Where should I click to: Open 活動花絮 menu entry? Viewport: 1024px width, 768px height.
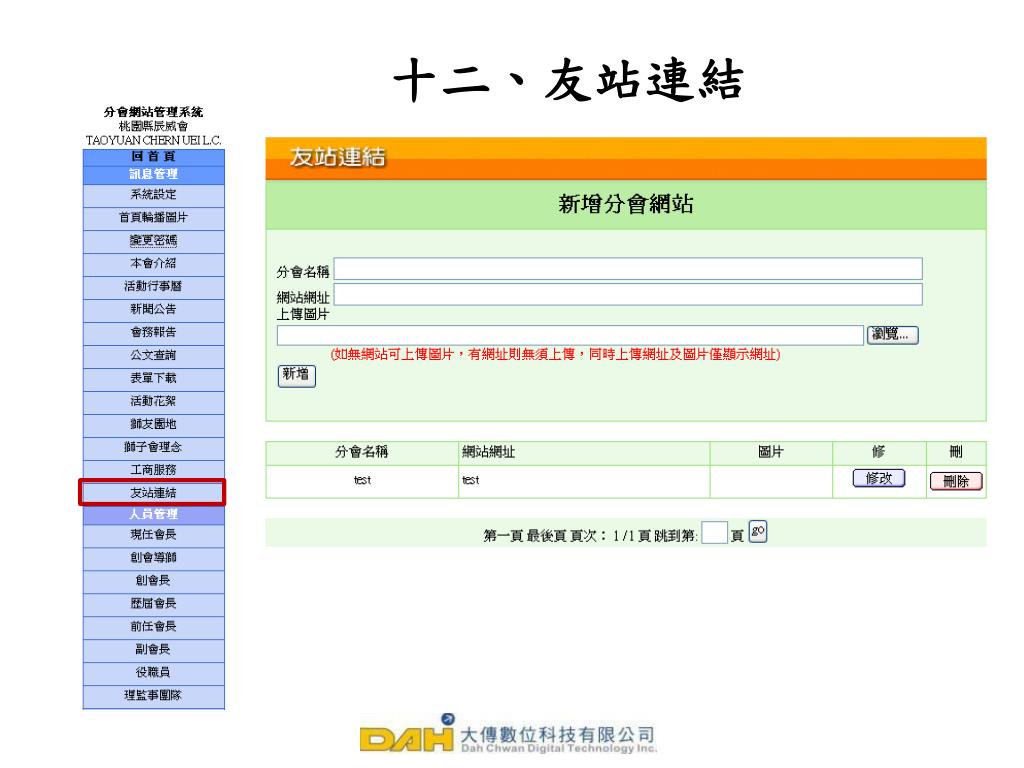coord(153,401)
